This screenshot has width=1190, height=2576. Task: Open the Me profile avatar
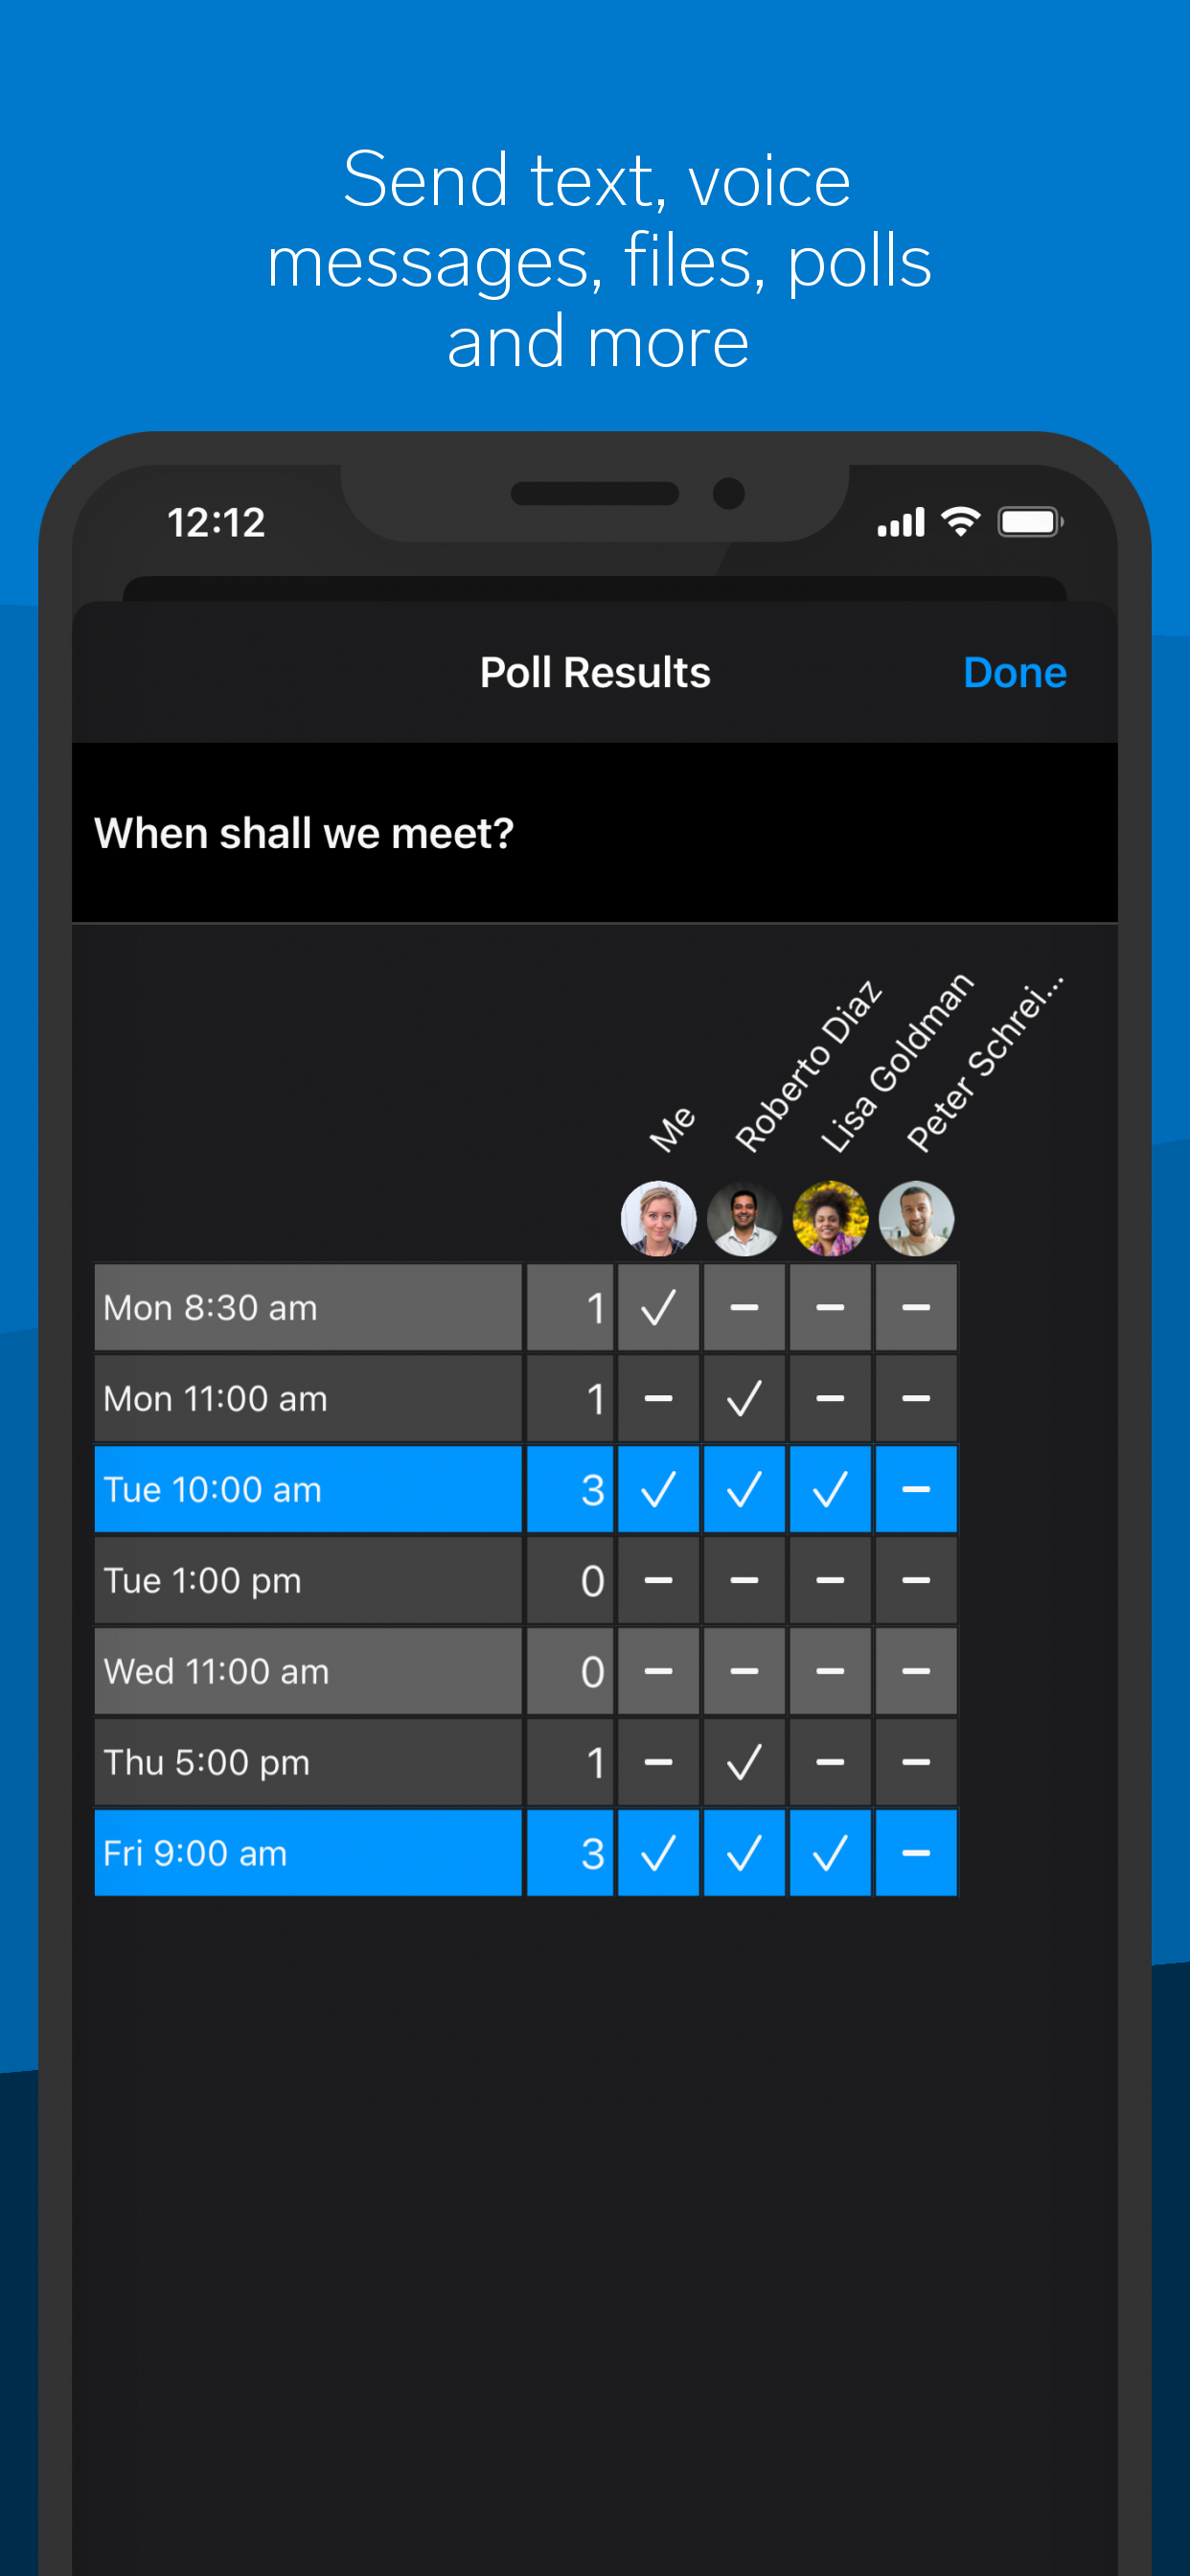click(658, 1218)
